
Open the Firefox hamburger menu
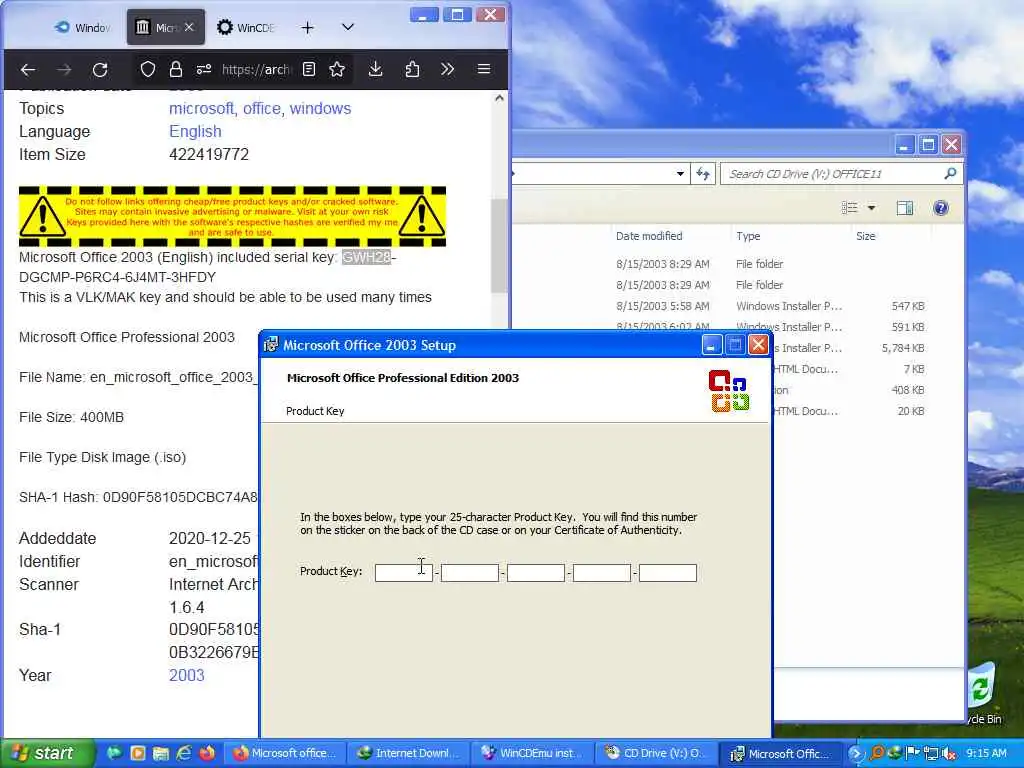tap(484, 69)
